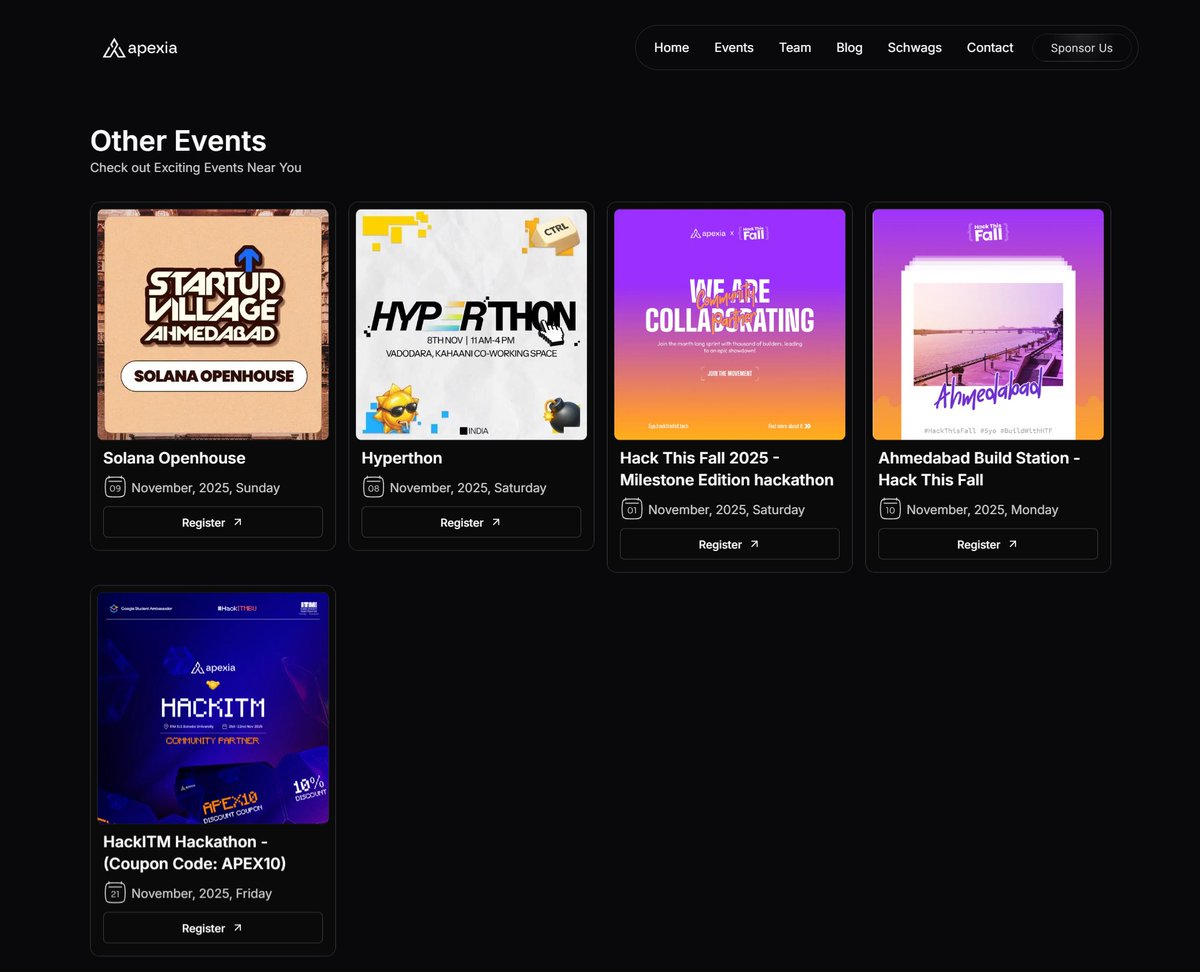
Task: Click the Solana Openhouse event title
Action: click(x=174, y=458)
